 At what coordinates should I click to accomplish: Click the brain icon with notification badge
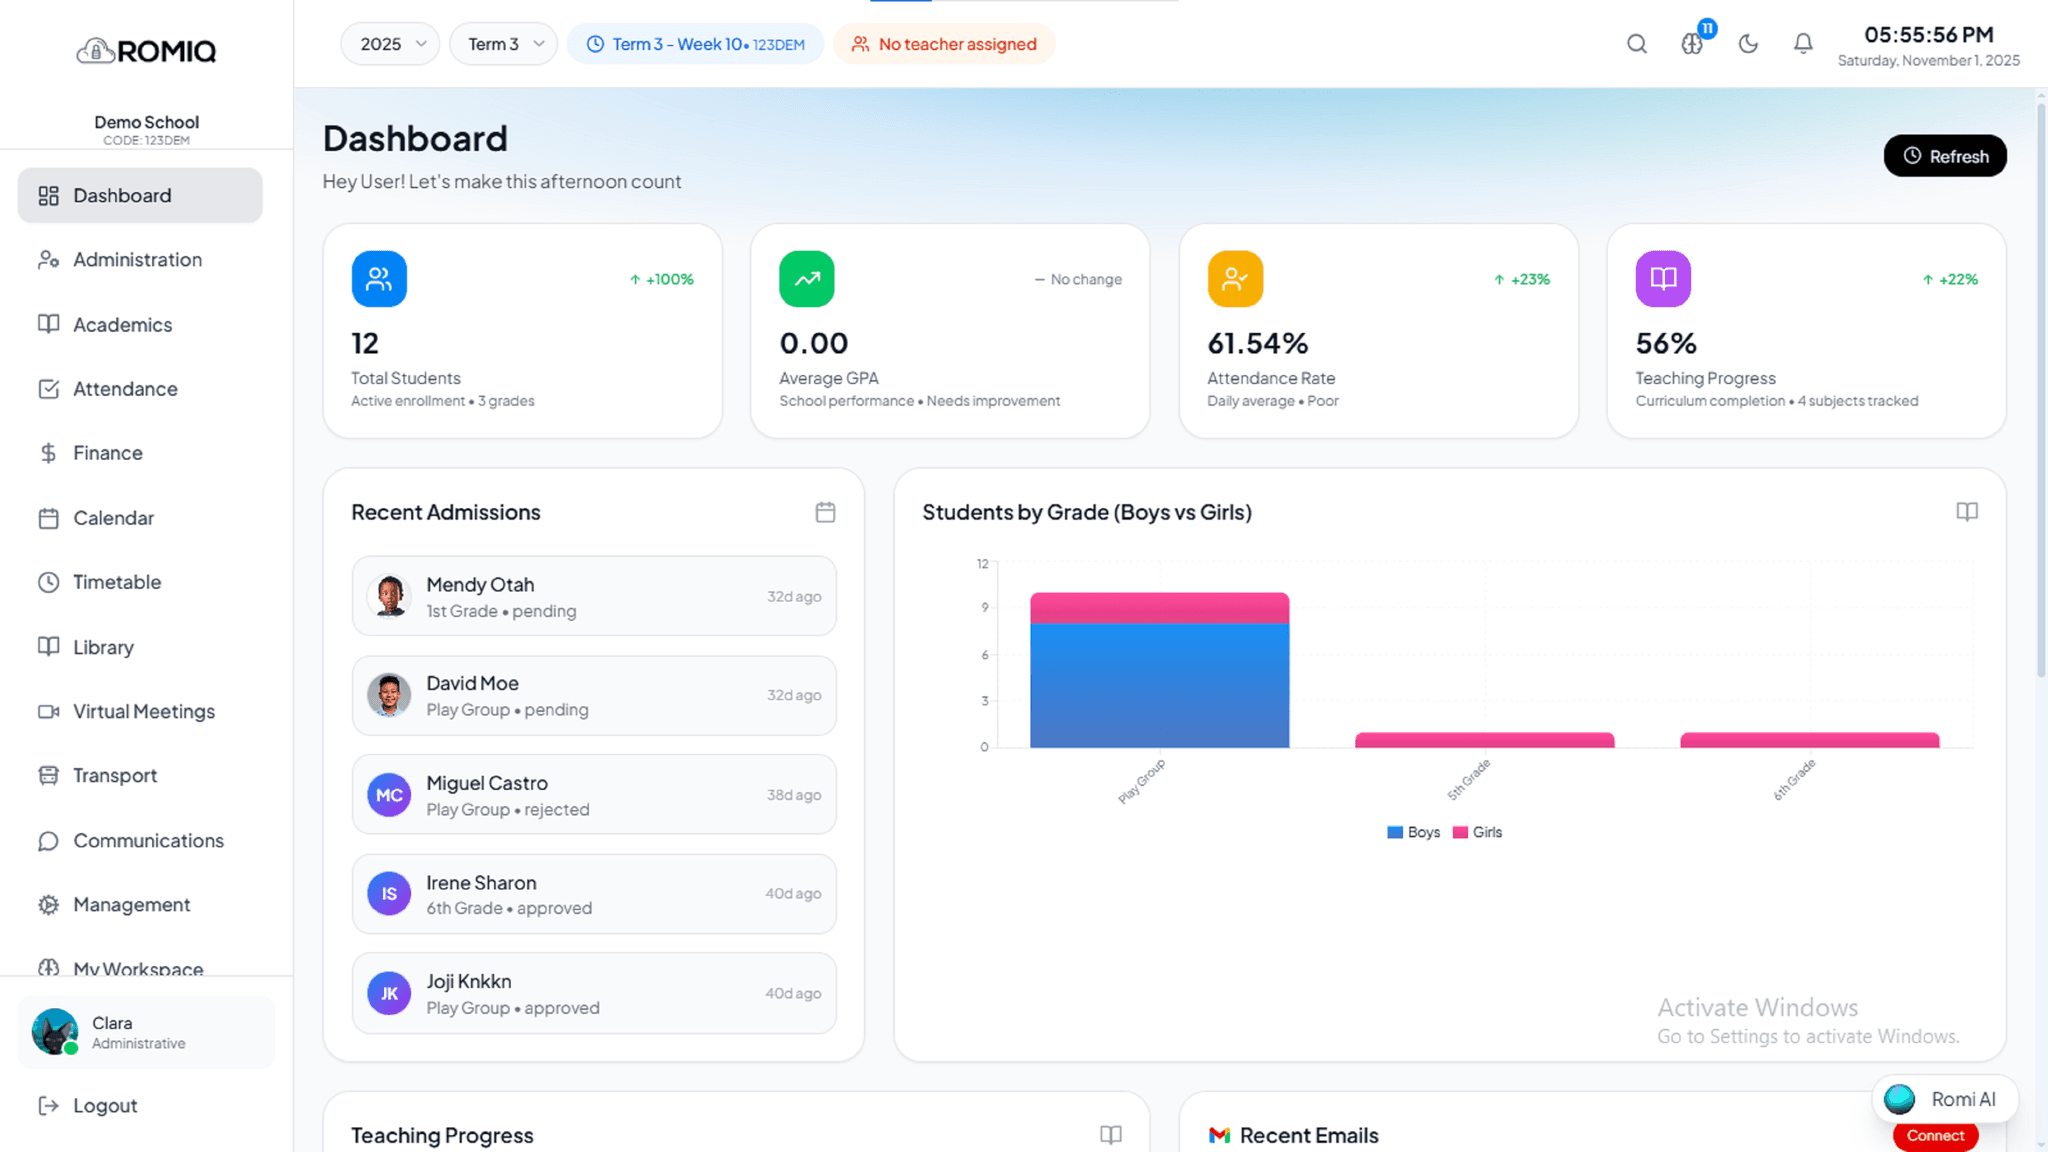pyautogui.click(x=1692, y=43)
